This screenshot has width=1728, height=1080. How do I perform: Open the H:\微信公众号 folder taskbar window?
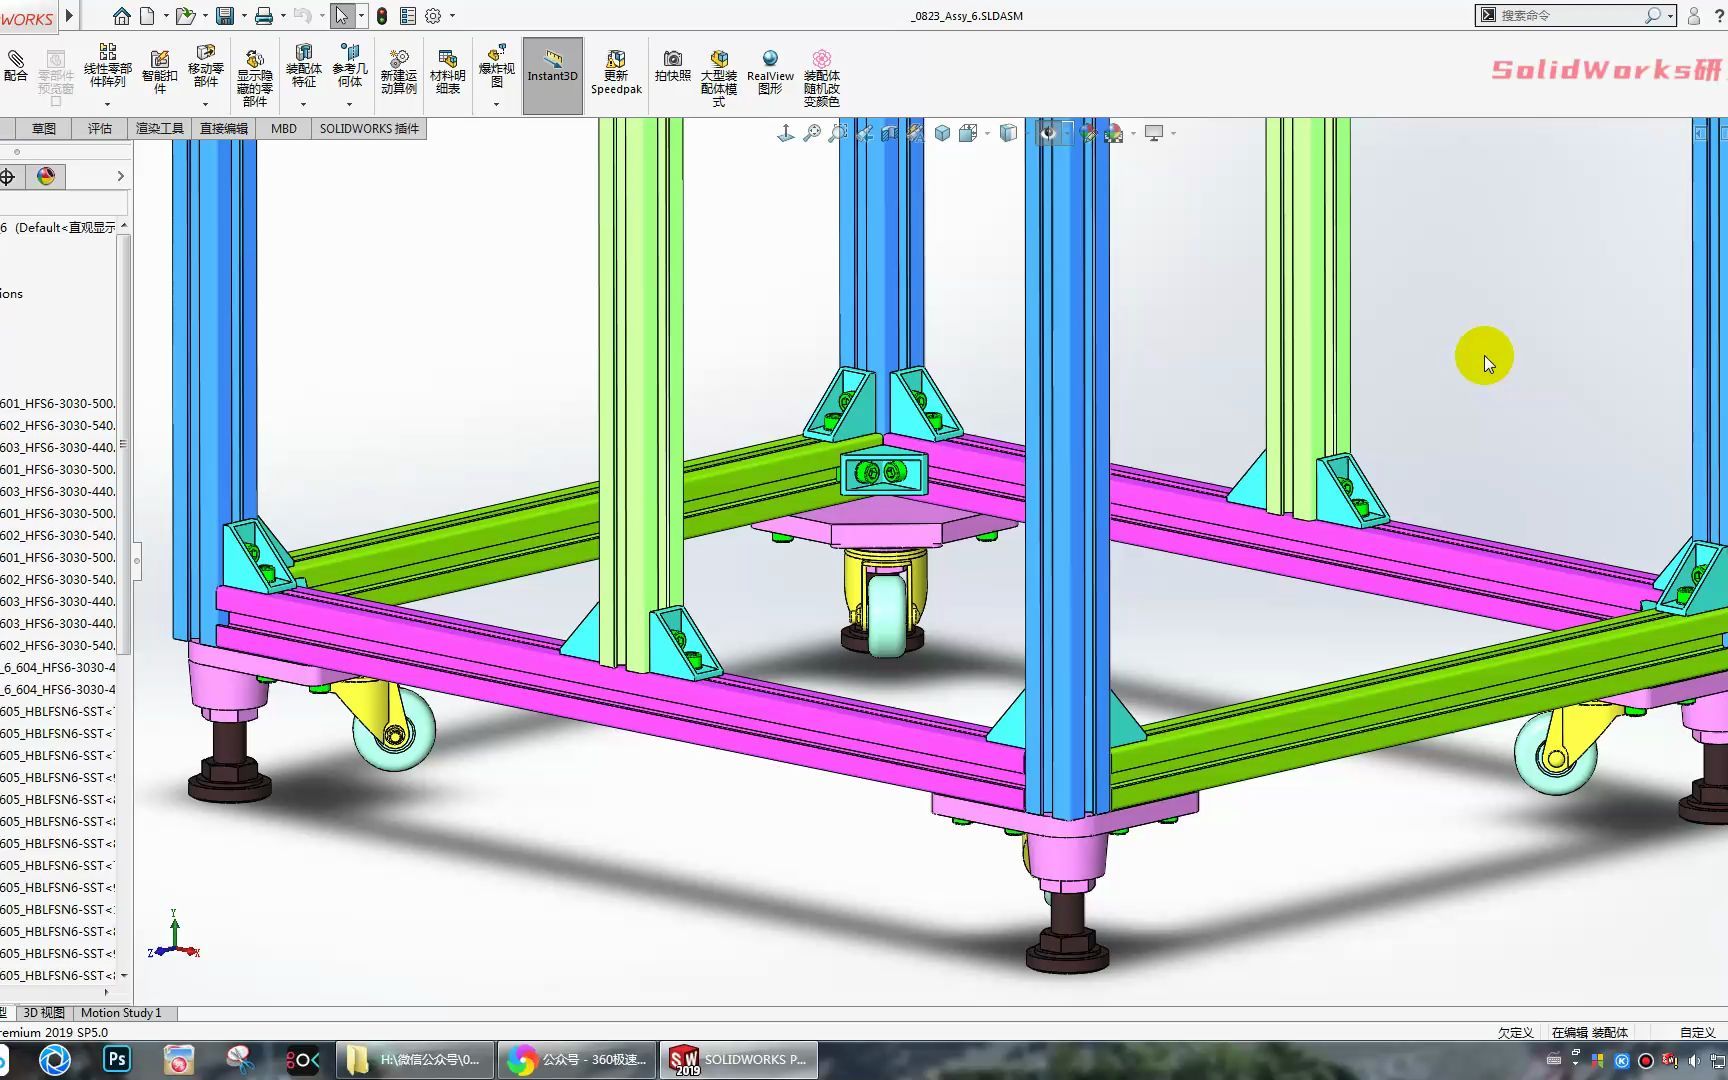pyautogui.click(x=413, y=1060)
